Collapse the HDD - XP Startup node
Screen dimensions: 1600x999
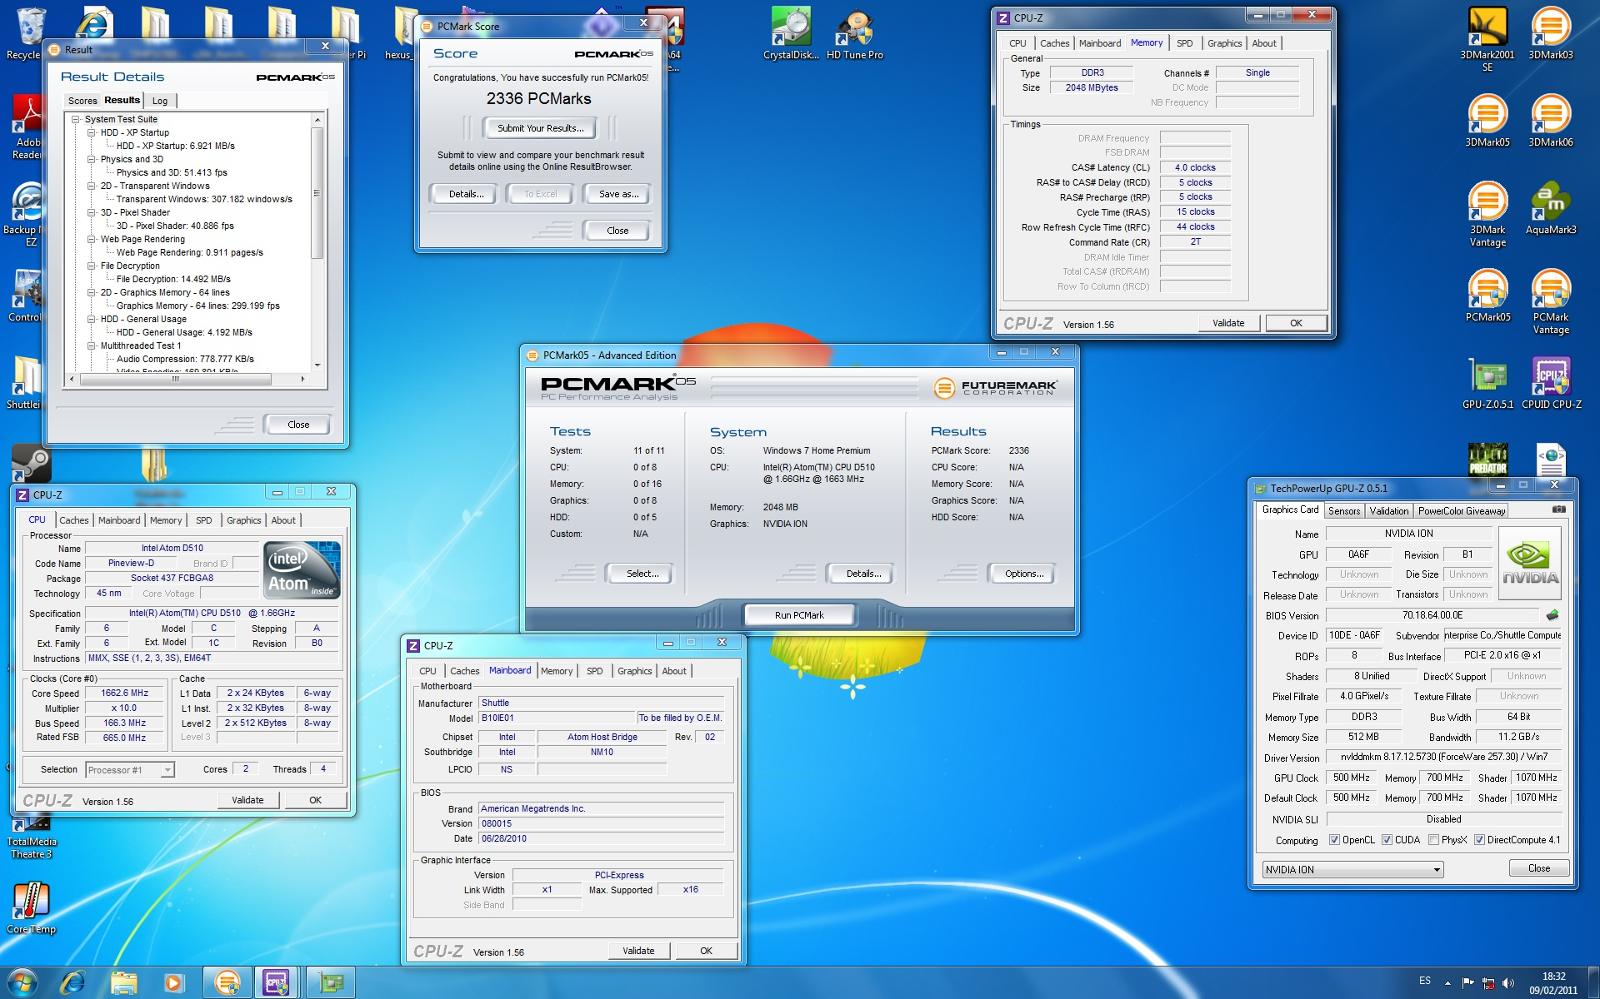point(92,132)
